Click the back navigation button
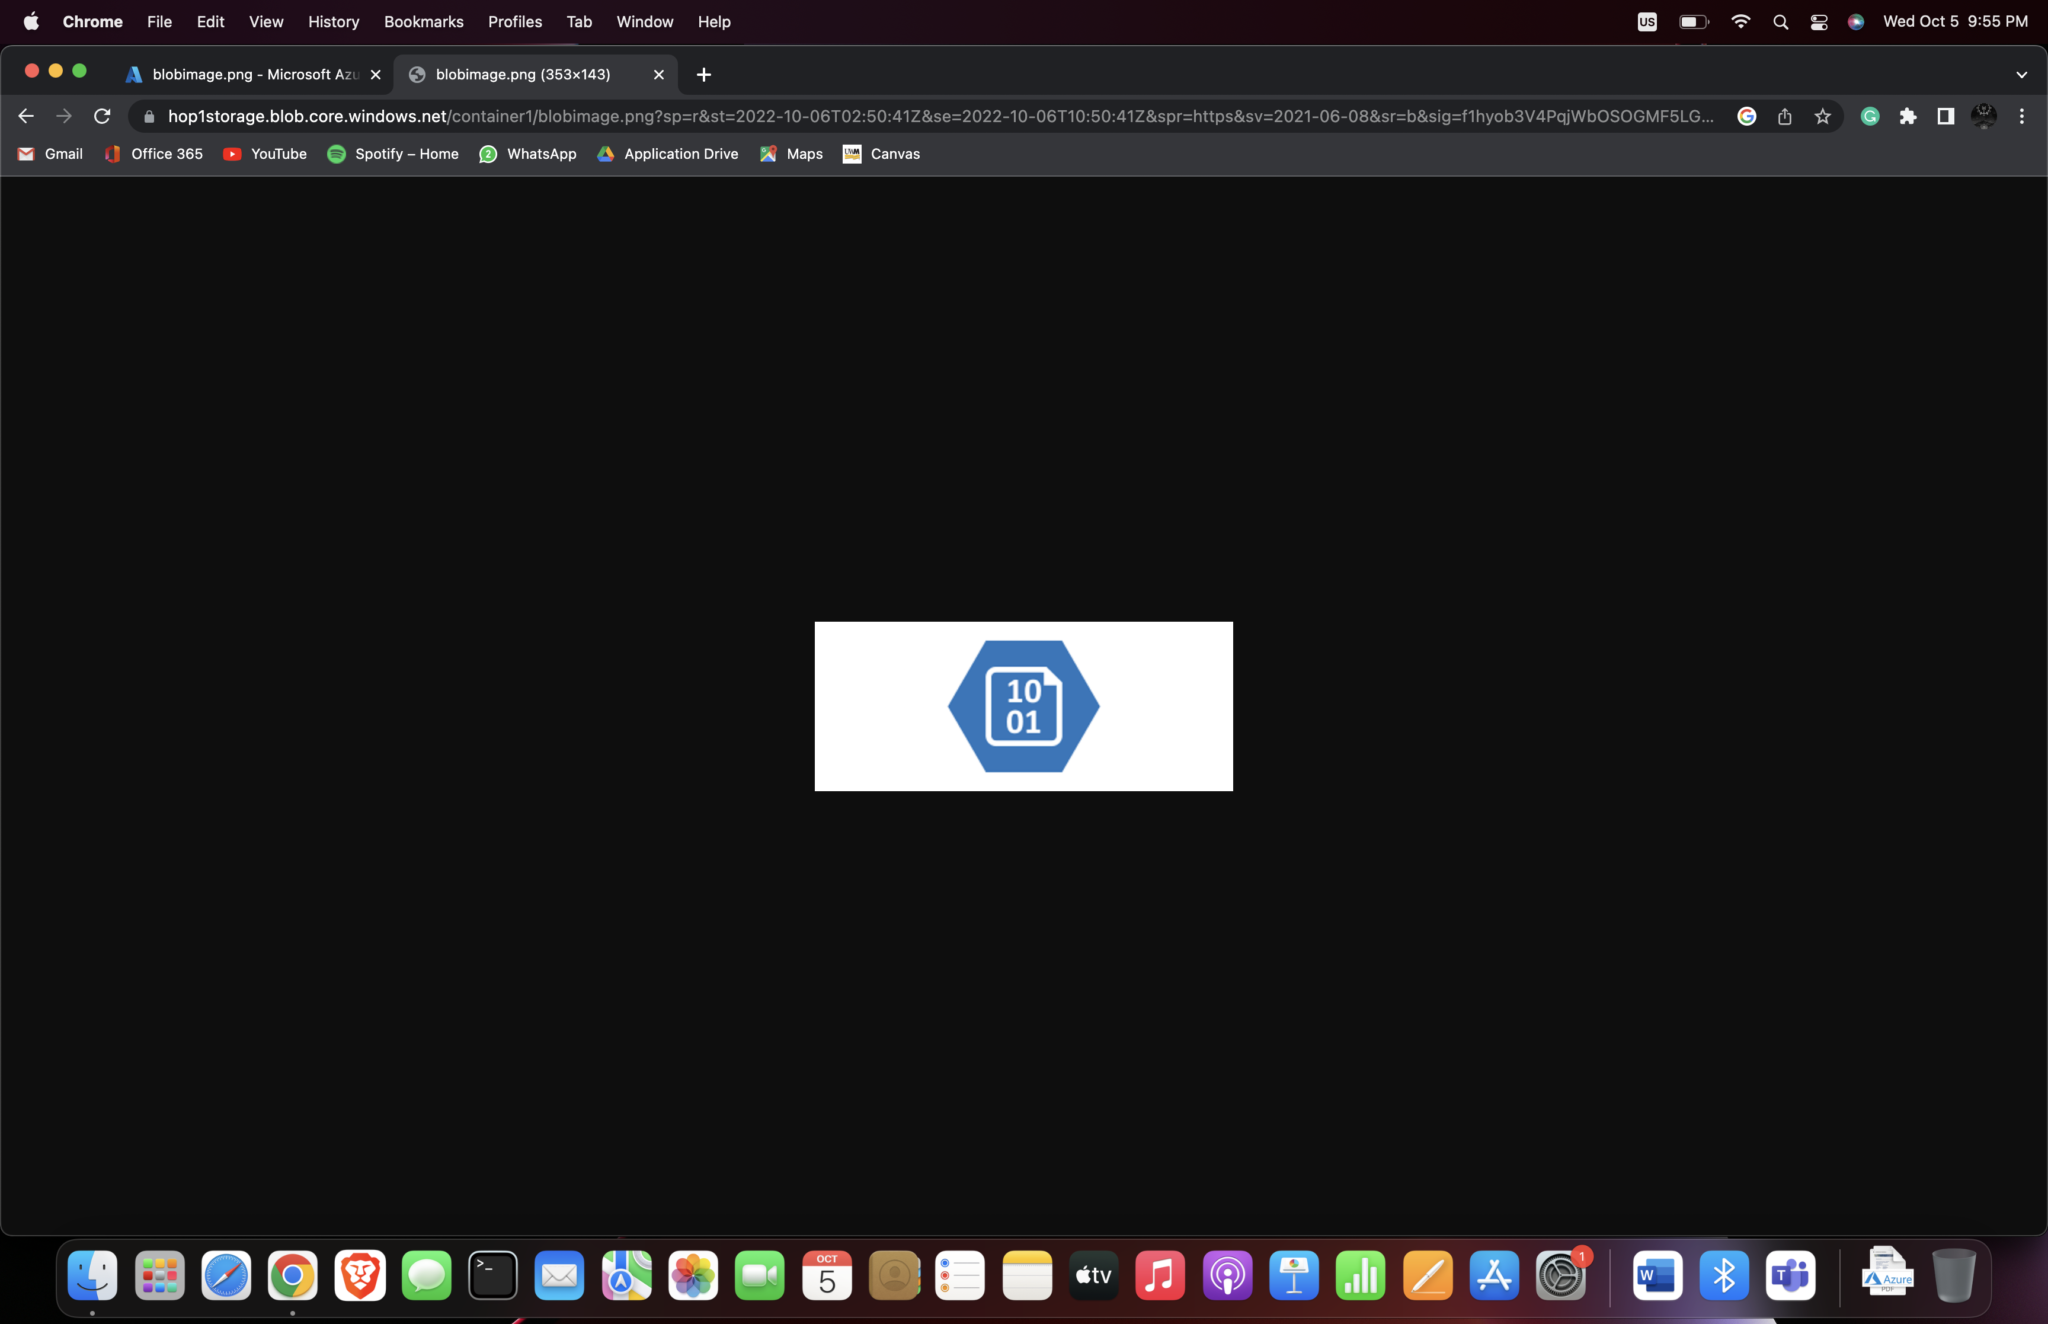The height and width of the screenshot is (1324, 2048). (x=25, y=116)
